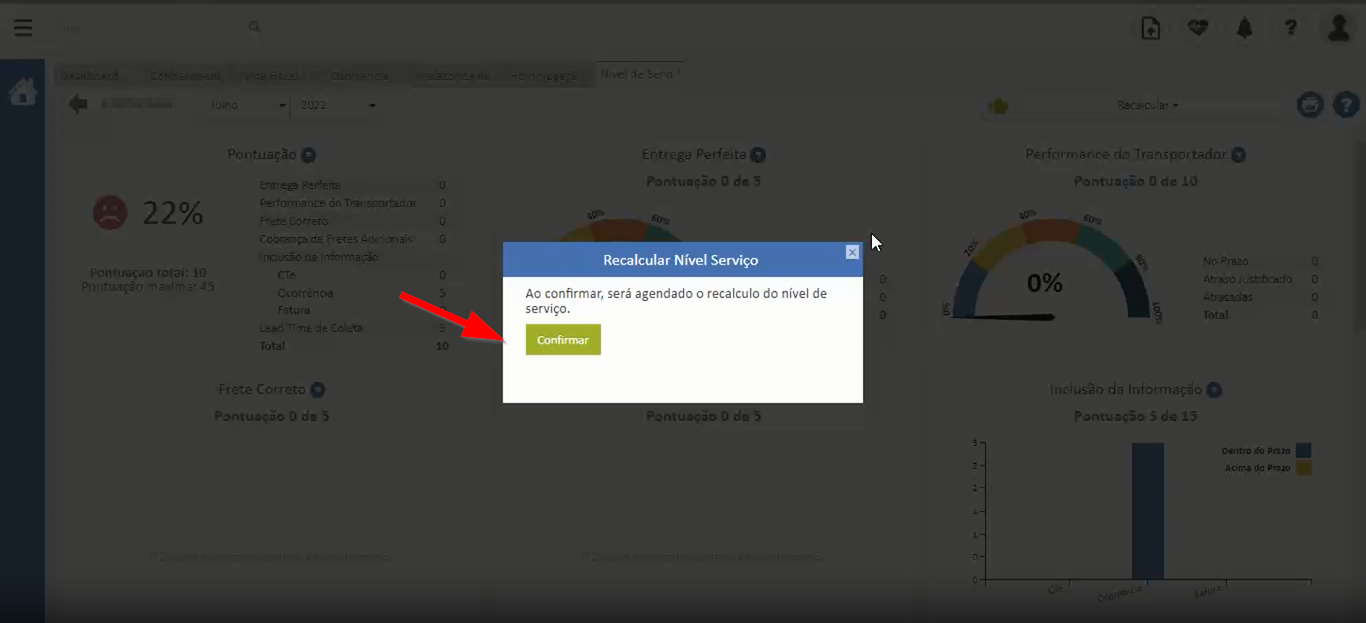Open info icon beside Inclusão da Informação
The width and height of the screenshot is (1366, 623).
tap(1213, 389)
